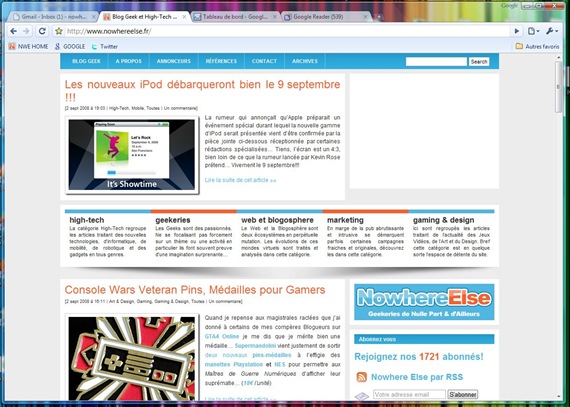Click the Search button on site
This screenshot has width=570, height=407.
(x=479, y=62)
